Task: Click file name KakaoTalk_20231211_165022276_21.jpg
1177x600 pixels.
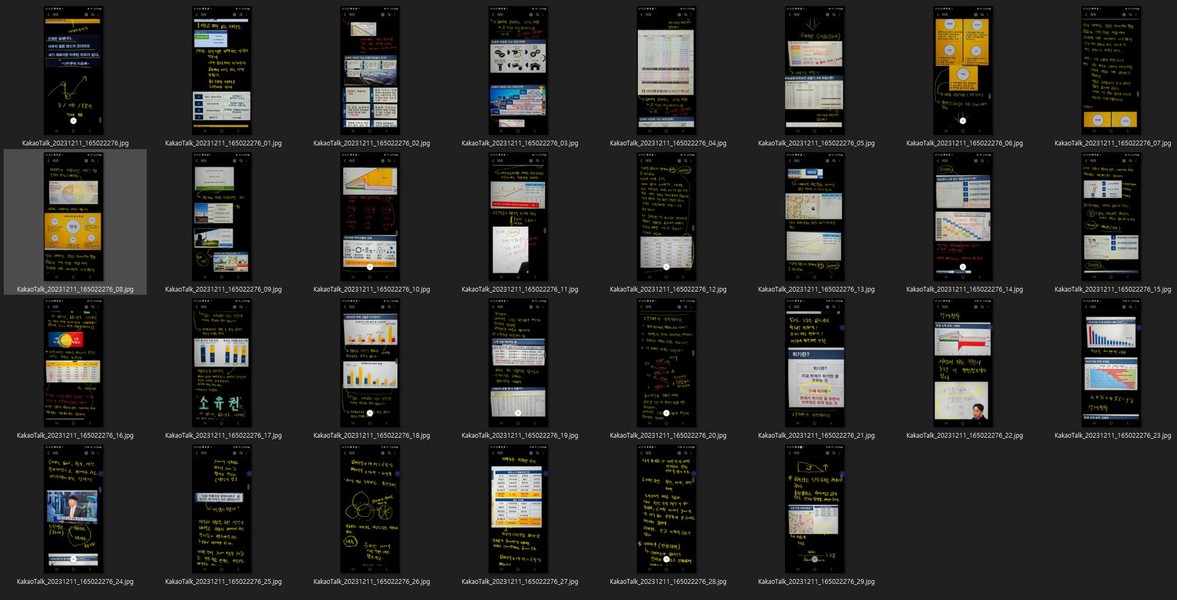Action: [817, 435]
